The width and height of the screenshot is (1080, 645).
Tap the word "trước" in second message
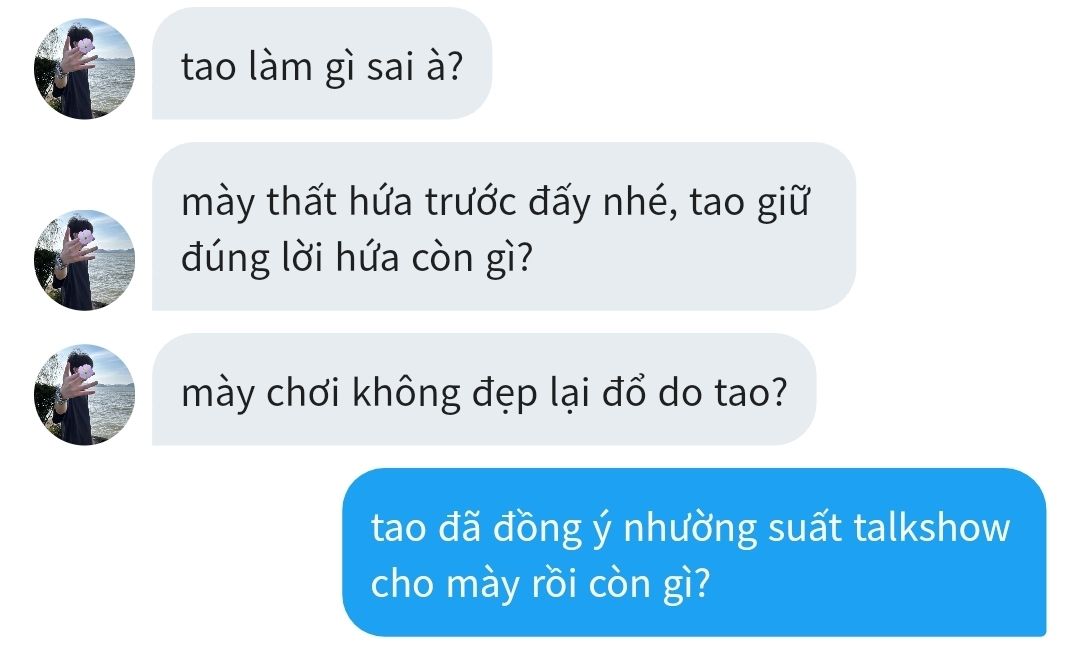point(470,202)
